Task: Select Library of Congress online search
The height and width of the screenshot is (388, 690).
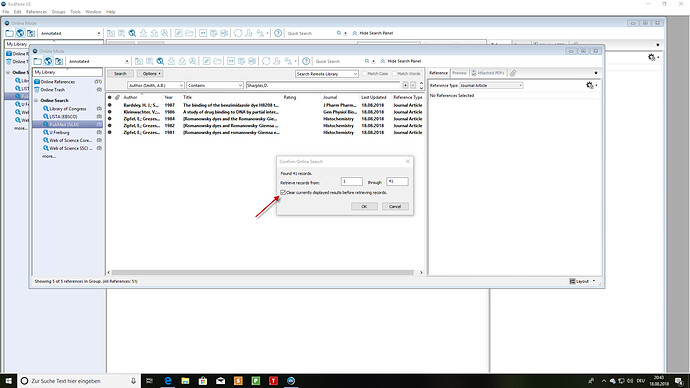Action: [67, 109]
